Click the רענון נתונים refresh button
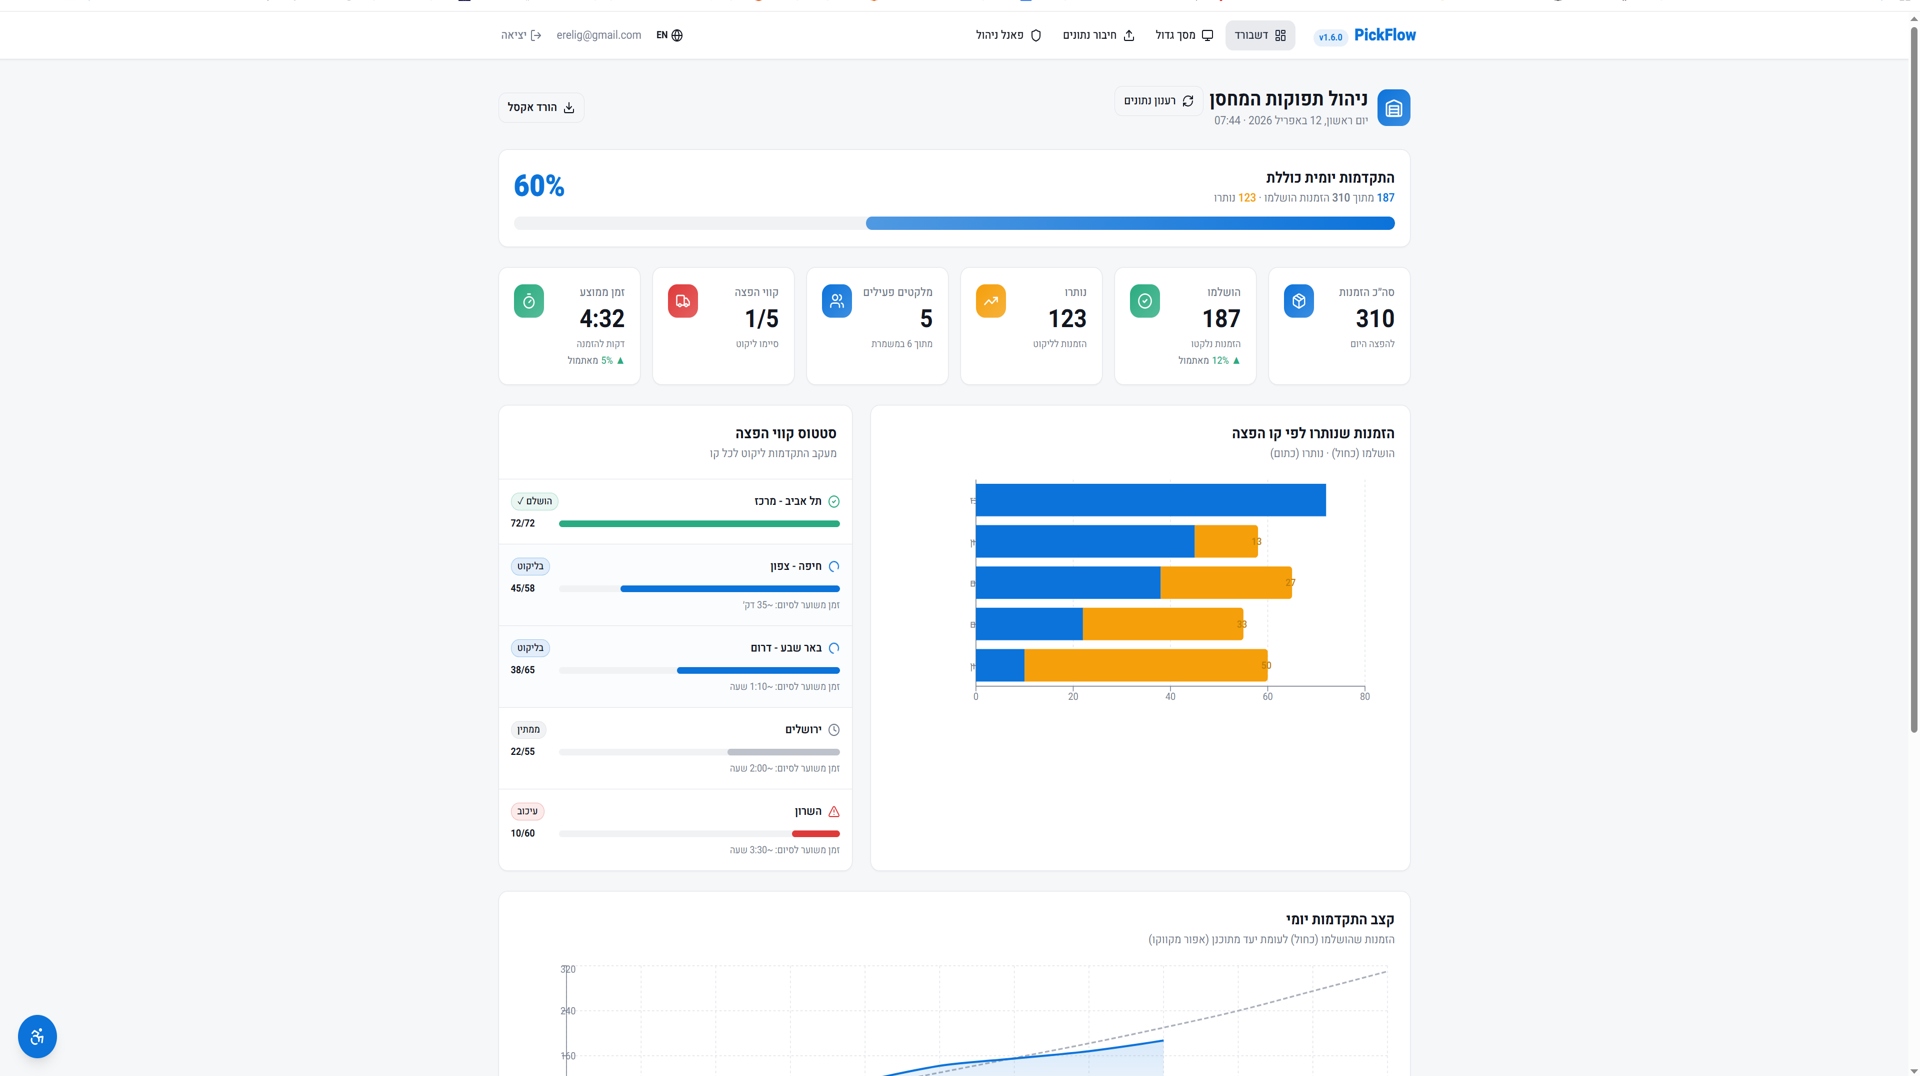 (1158, 101)
